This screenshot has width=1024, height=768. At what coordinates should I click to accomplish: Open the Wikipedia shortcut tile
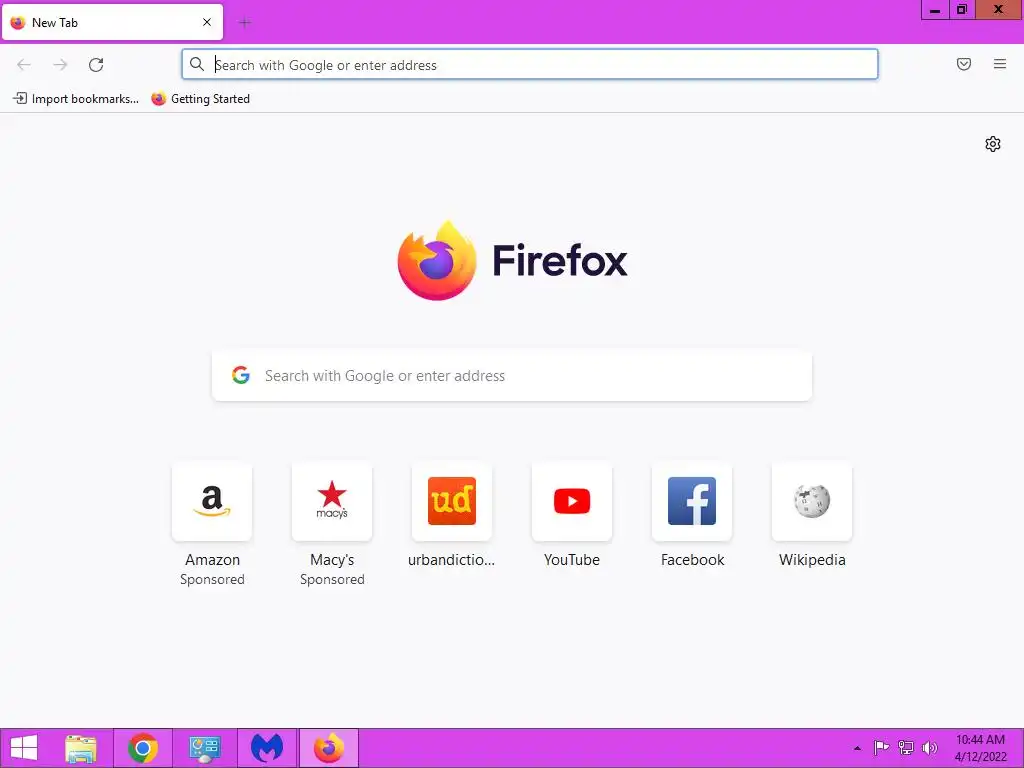click(x=812, y=502)
